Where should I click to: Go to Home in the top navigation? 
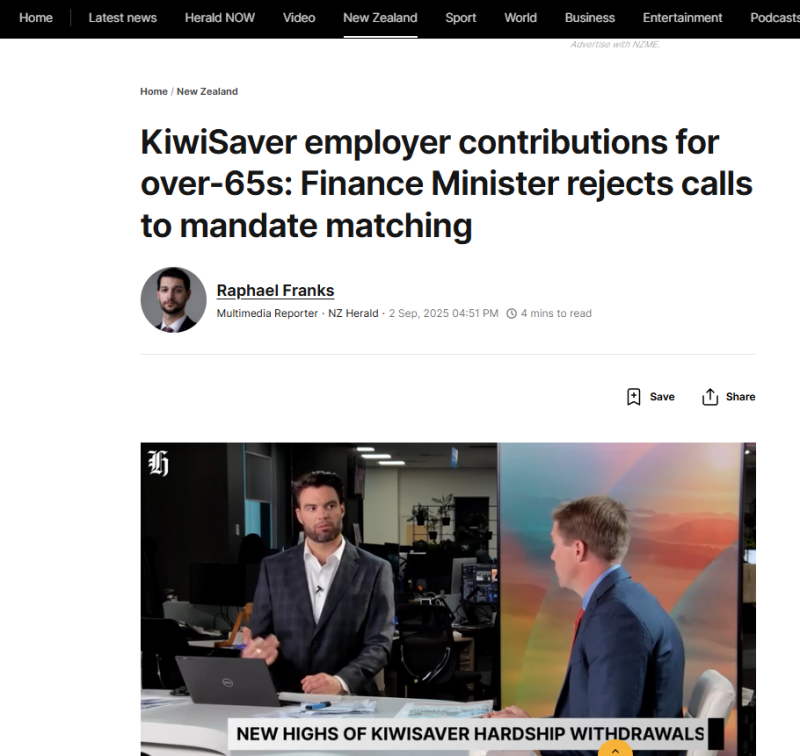click(36, 18)
